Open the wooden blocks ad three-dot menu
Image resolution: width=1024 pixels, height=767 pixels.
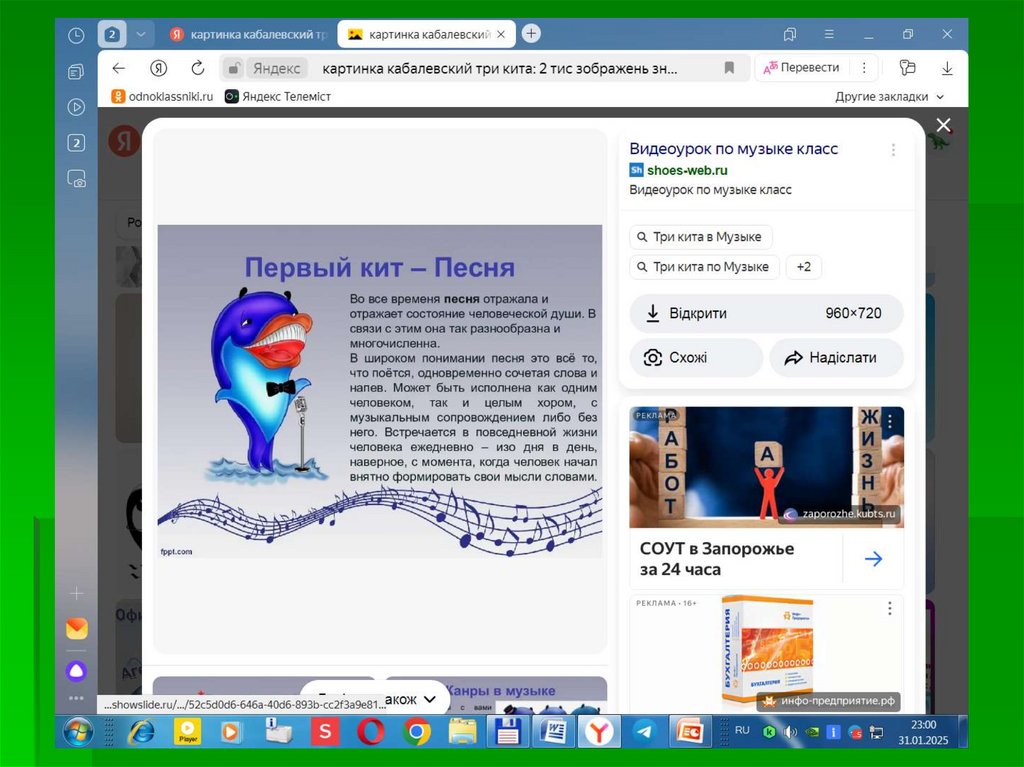point(889,422)
